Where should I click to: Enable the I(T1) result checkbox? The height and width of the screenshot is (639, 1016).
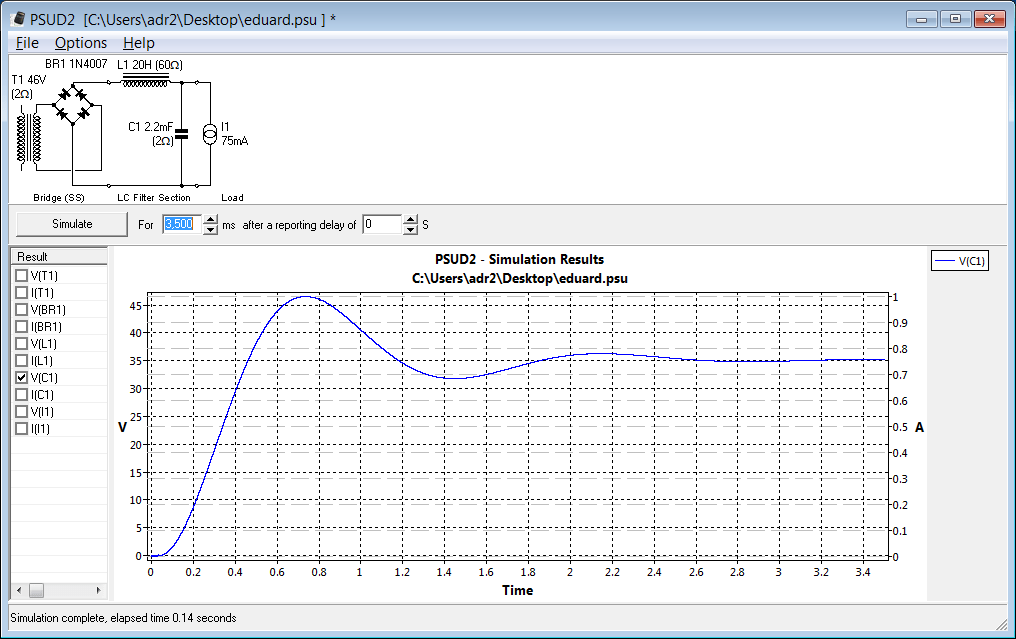(21, 292)
